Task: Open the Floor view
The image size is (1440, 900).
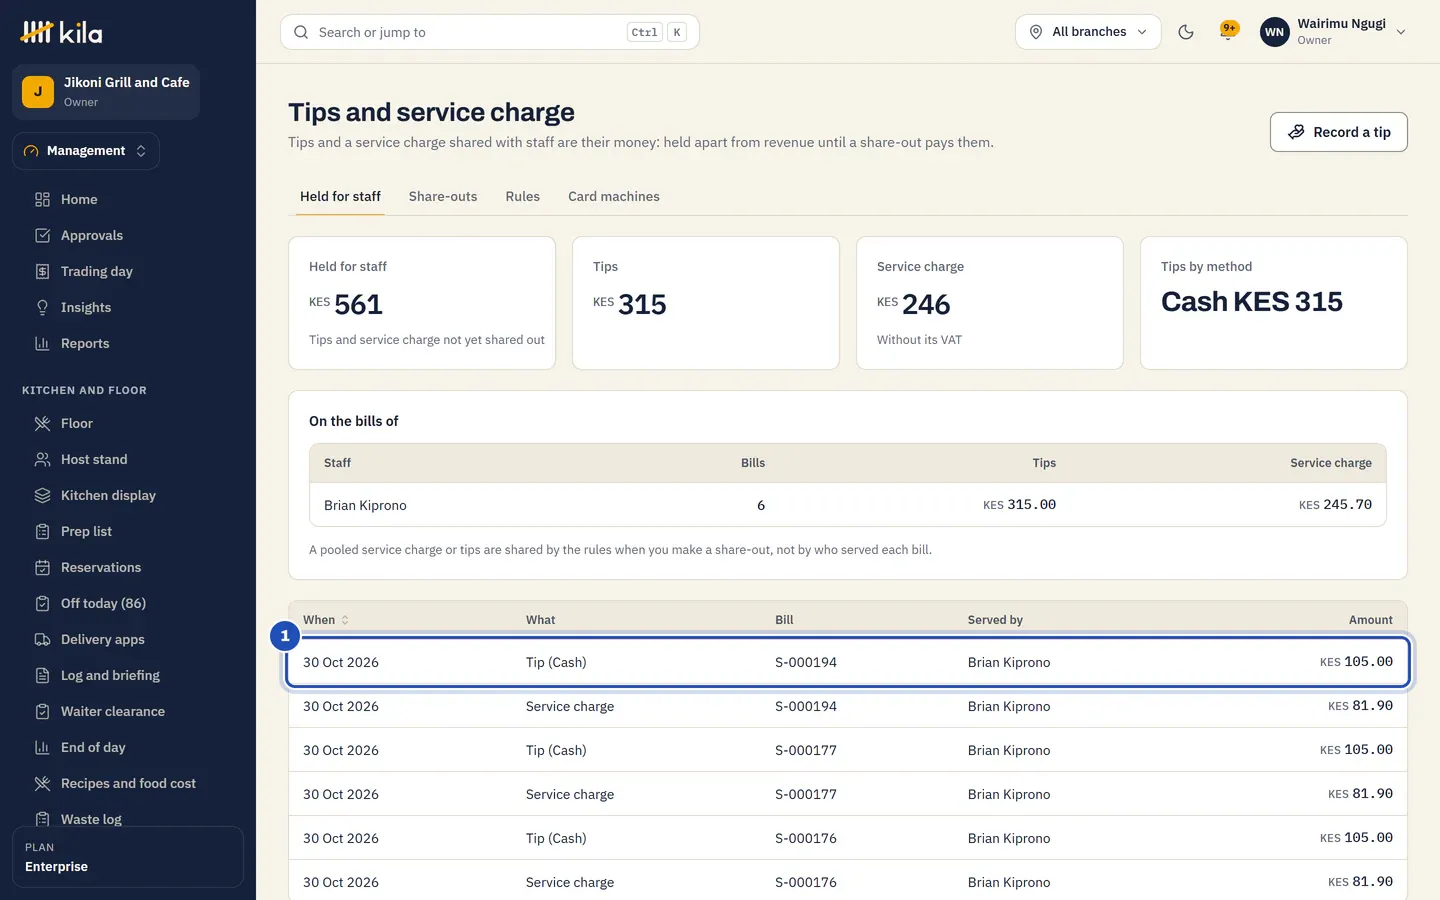Action: [x=77, y=423]
